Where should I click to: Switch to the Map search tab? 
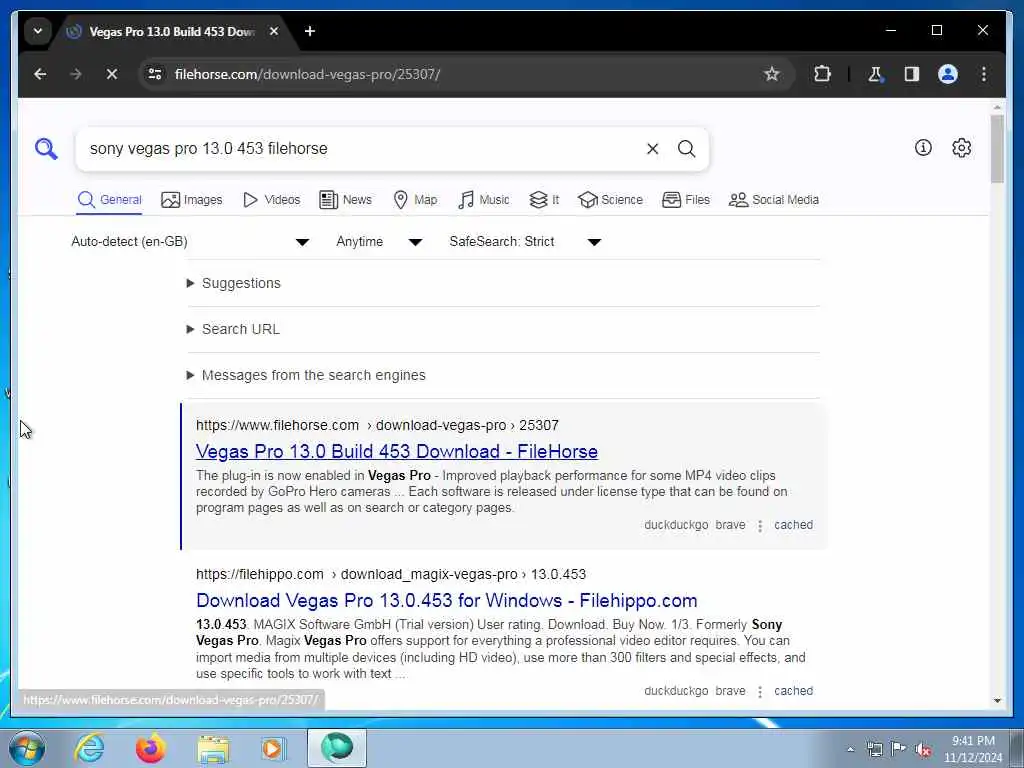pos(415,200)
